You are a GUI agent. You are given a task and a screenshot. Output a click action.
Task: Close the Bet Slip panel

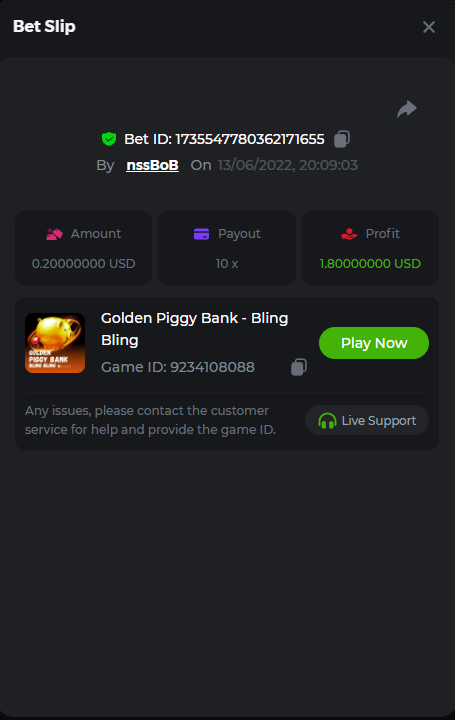[x=429, y=27]
